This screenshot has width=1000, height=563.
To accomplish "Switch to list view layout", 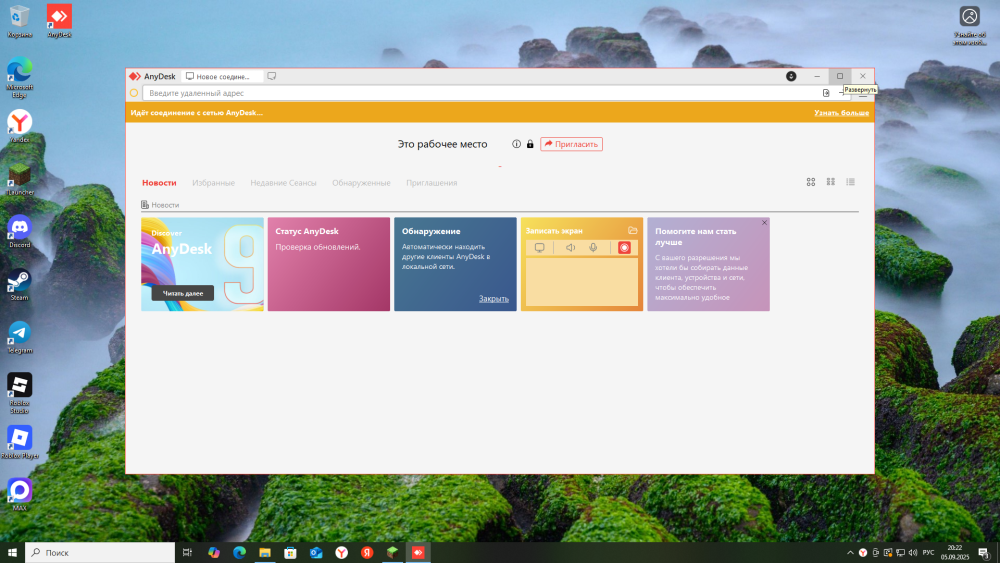I will [850, 182].
